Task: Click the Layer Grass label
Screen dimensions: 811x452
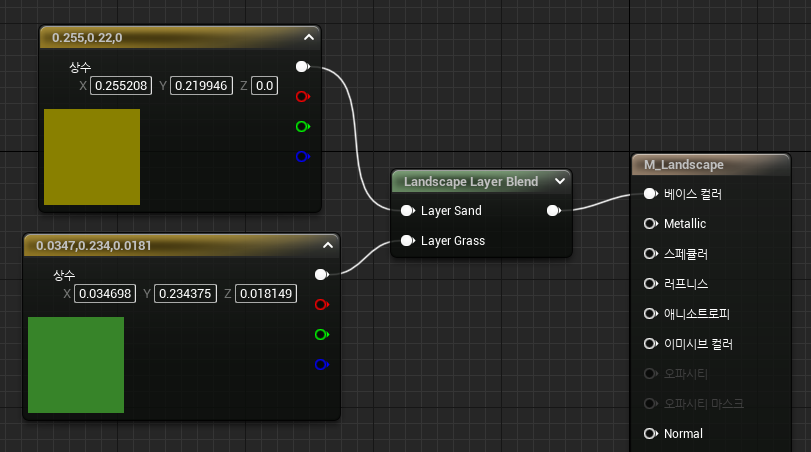Action: coord(453,240)
